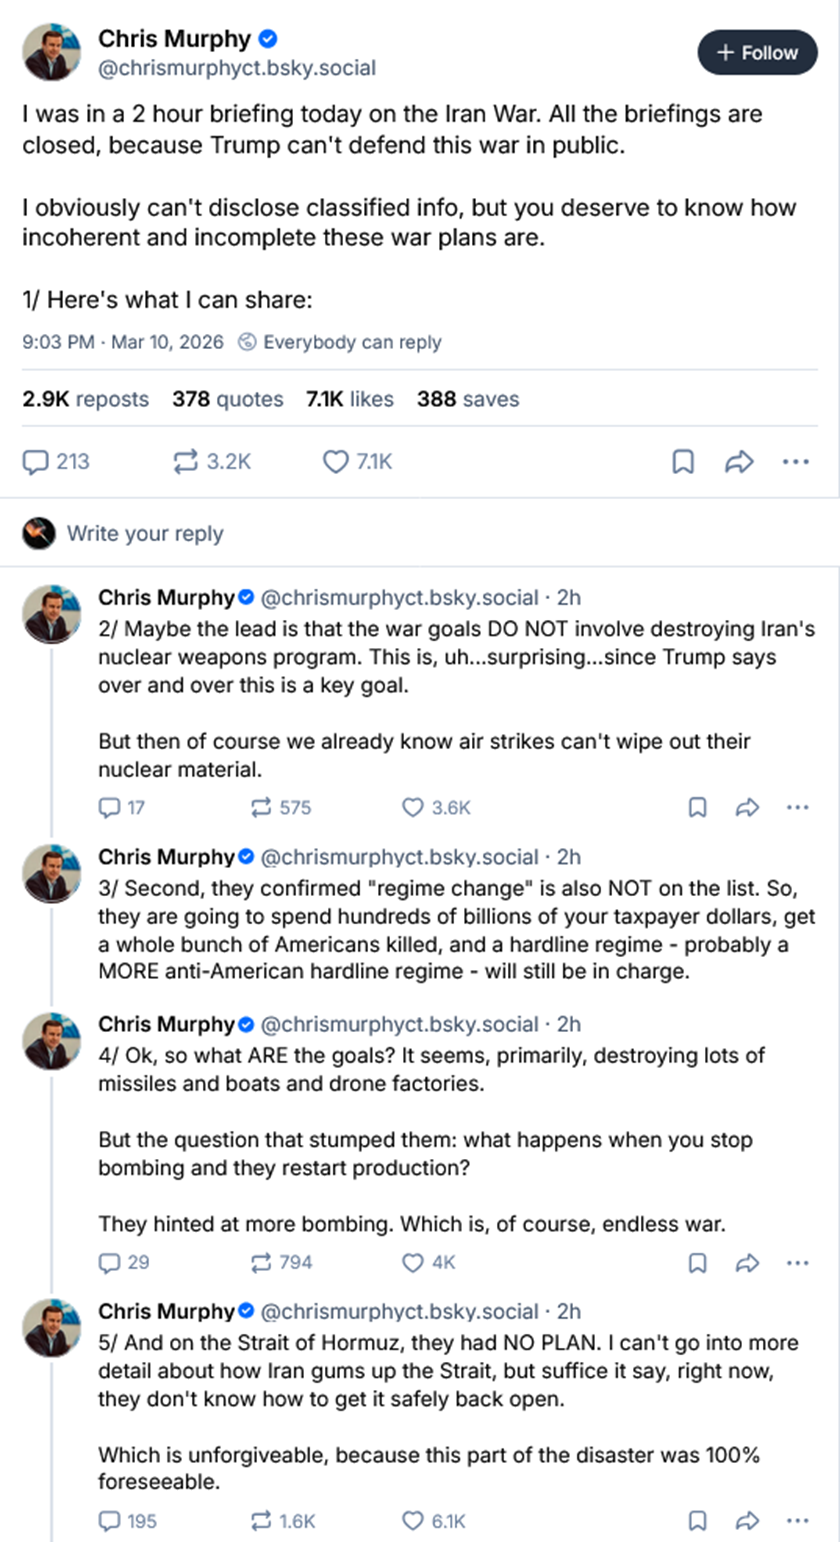Open the 378 quotes list
Image resolution: width=840 pixels, height=1542 pixels.
tap(228, 399)
